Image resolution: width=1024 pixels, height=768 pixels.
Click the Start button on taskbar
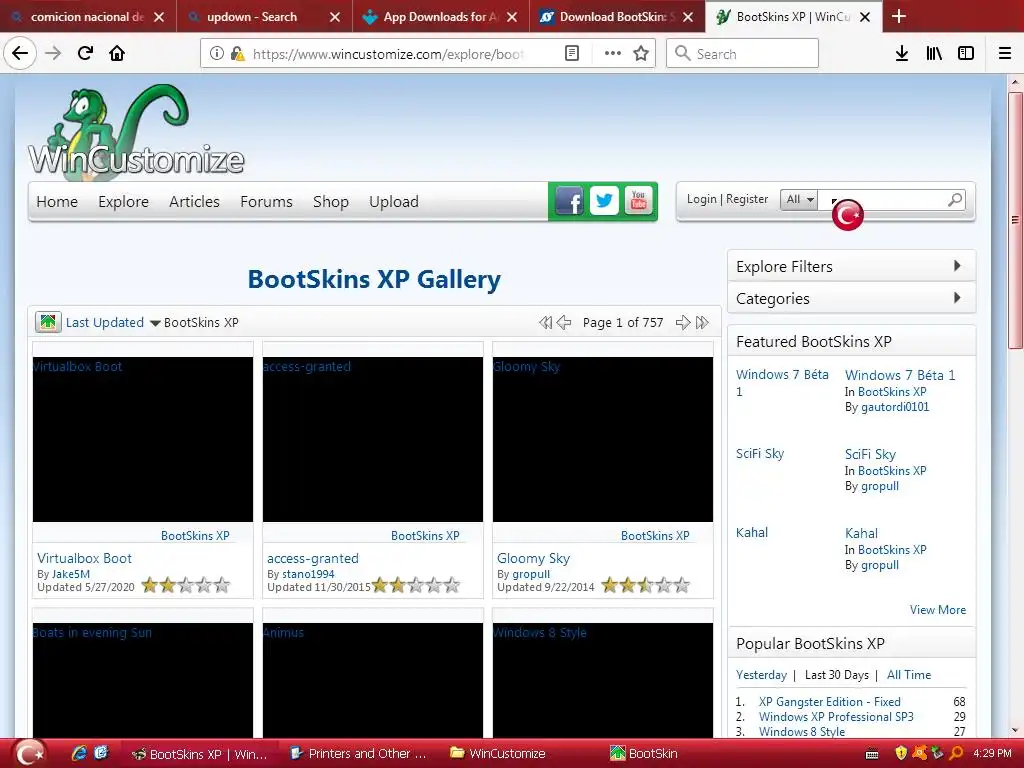coord(29,754)
